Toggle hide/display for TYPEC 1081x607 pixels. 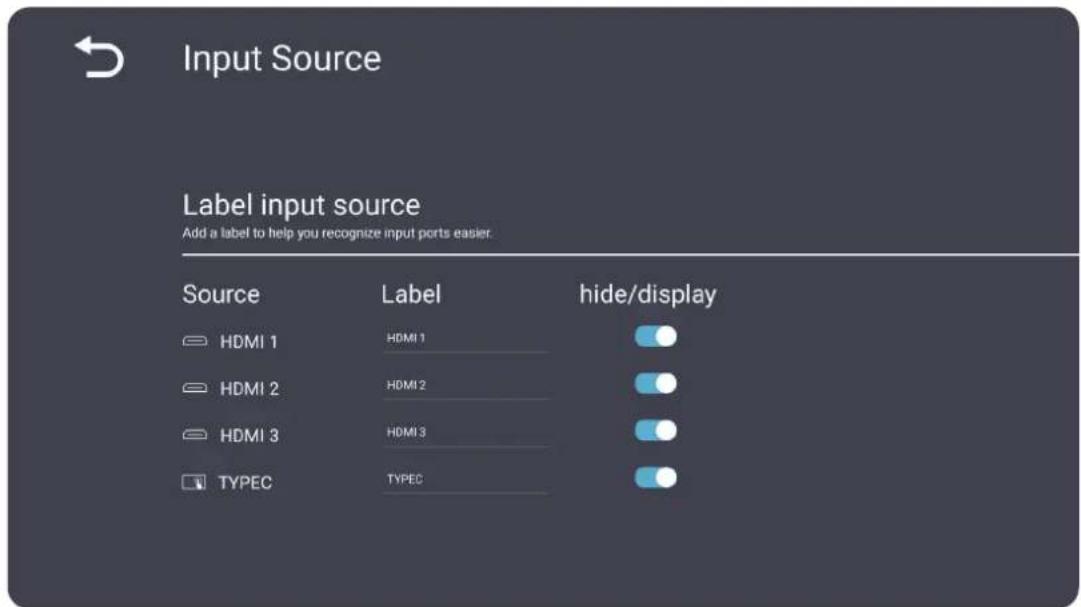656,477
